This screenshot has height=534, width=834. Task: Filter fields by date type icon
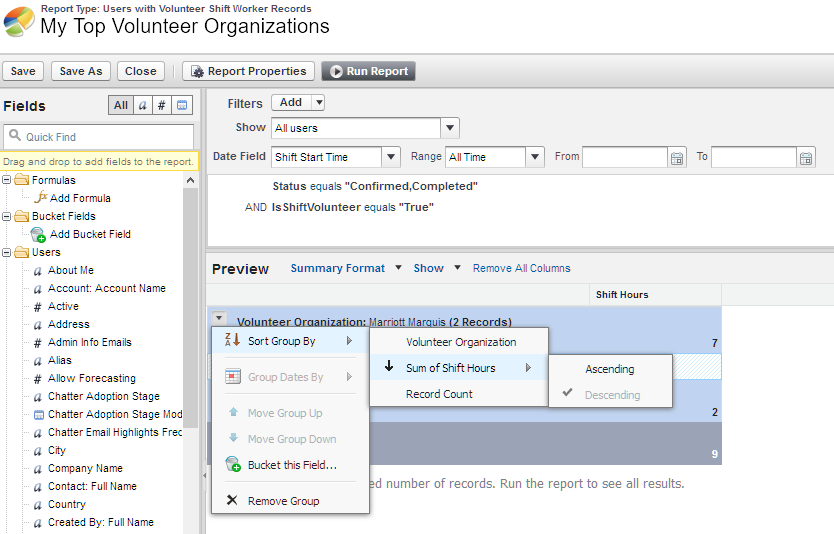click(182, 105)
